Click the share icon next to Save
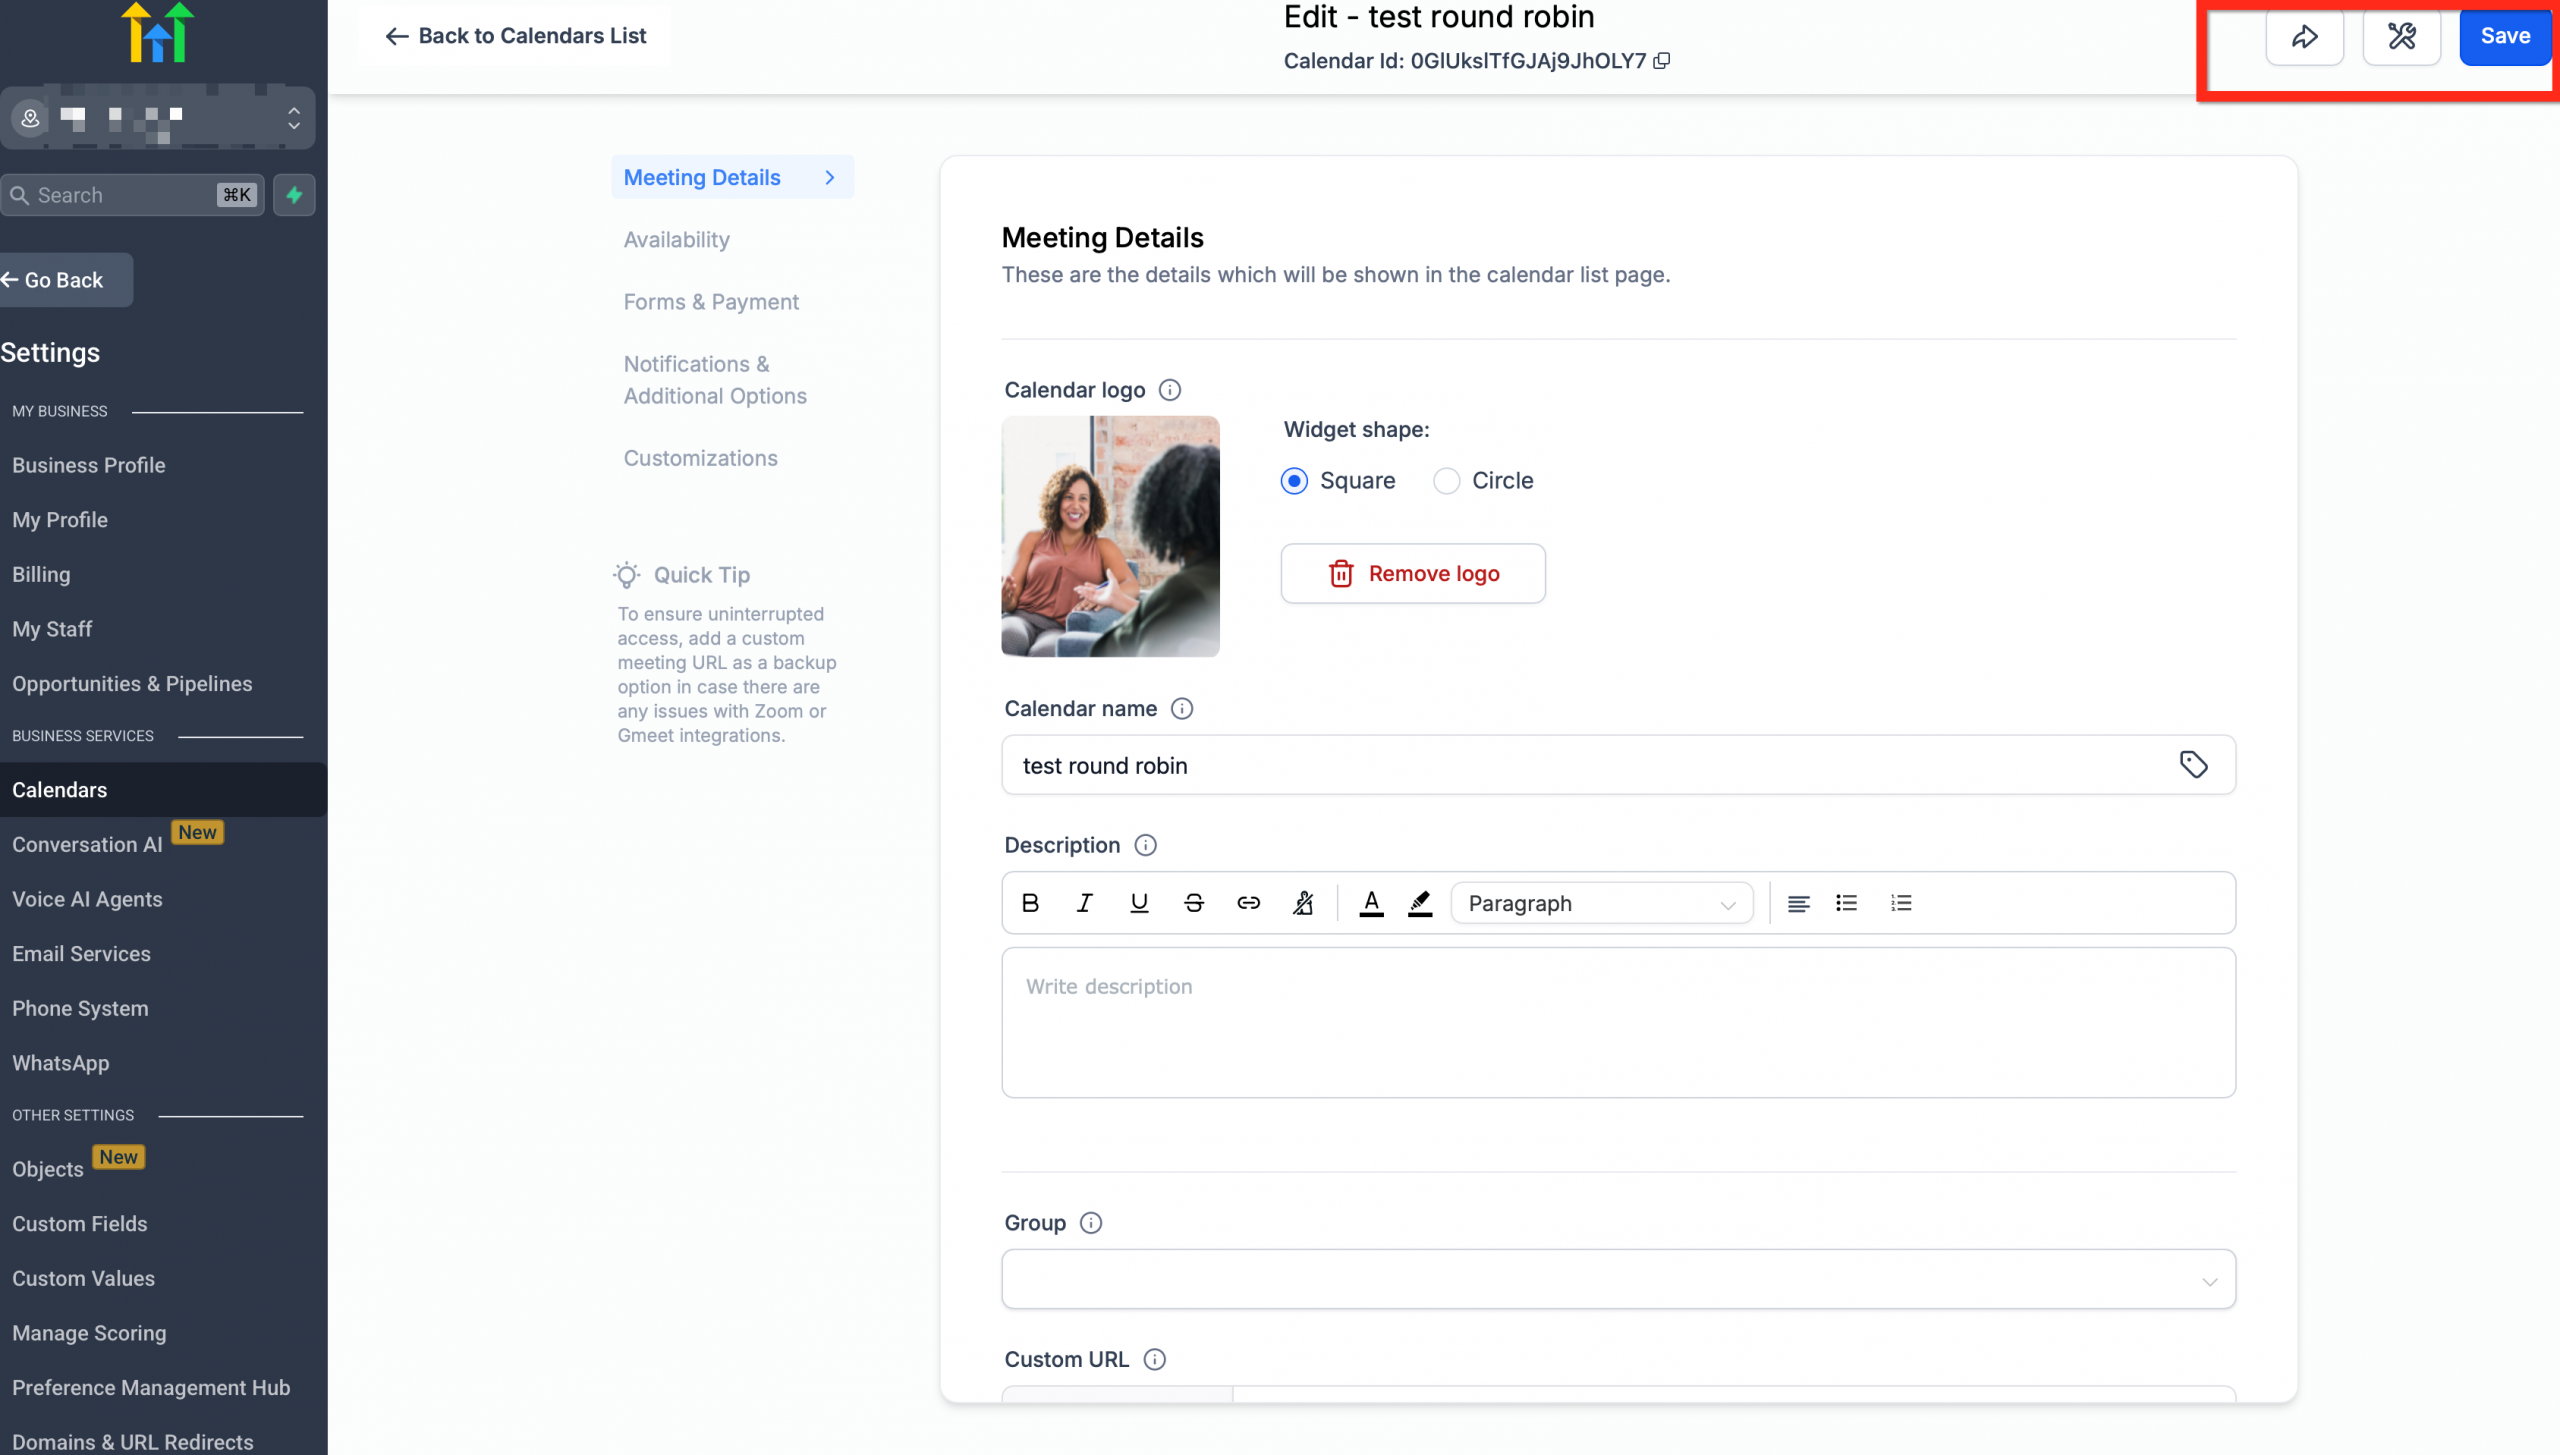This screenshot has width=2560, height=1455. coord(2305,36)
